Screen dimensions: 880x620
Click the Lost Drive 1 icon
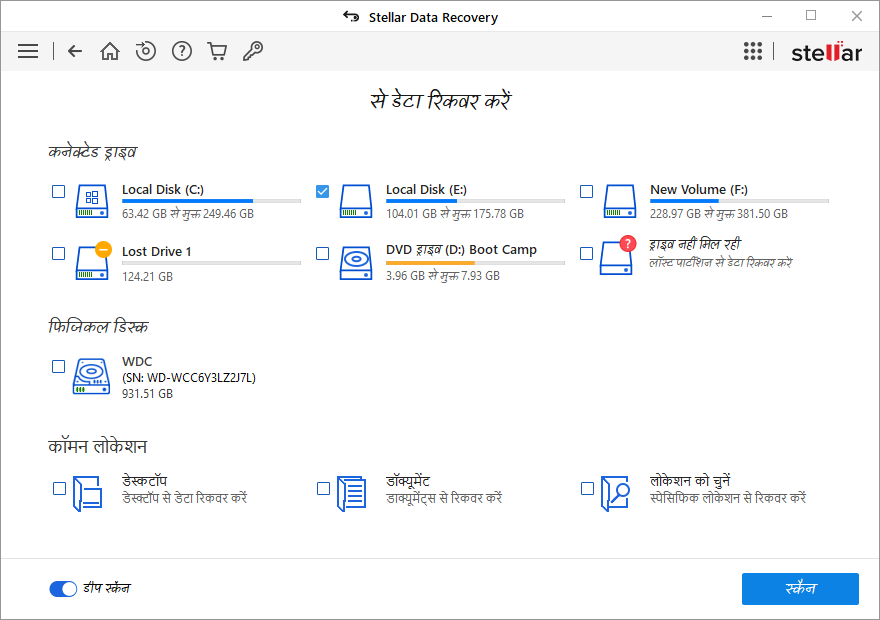click(x=92, y=261)
